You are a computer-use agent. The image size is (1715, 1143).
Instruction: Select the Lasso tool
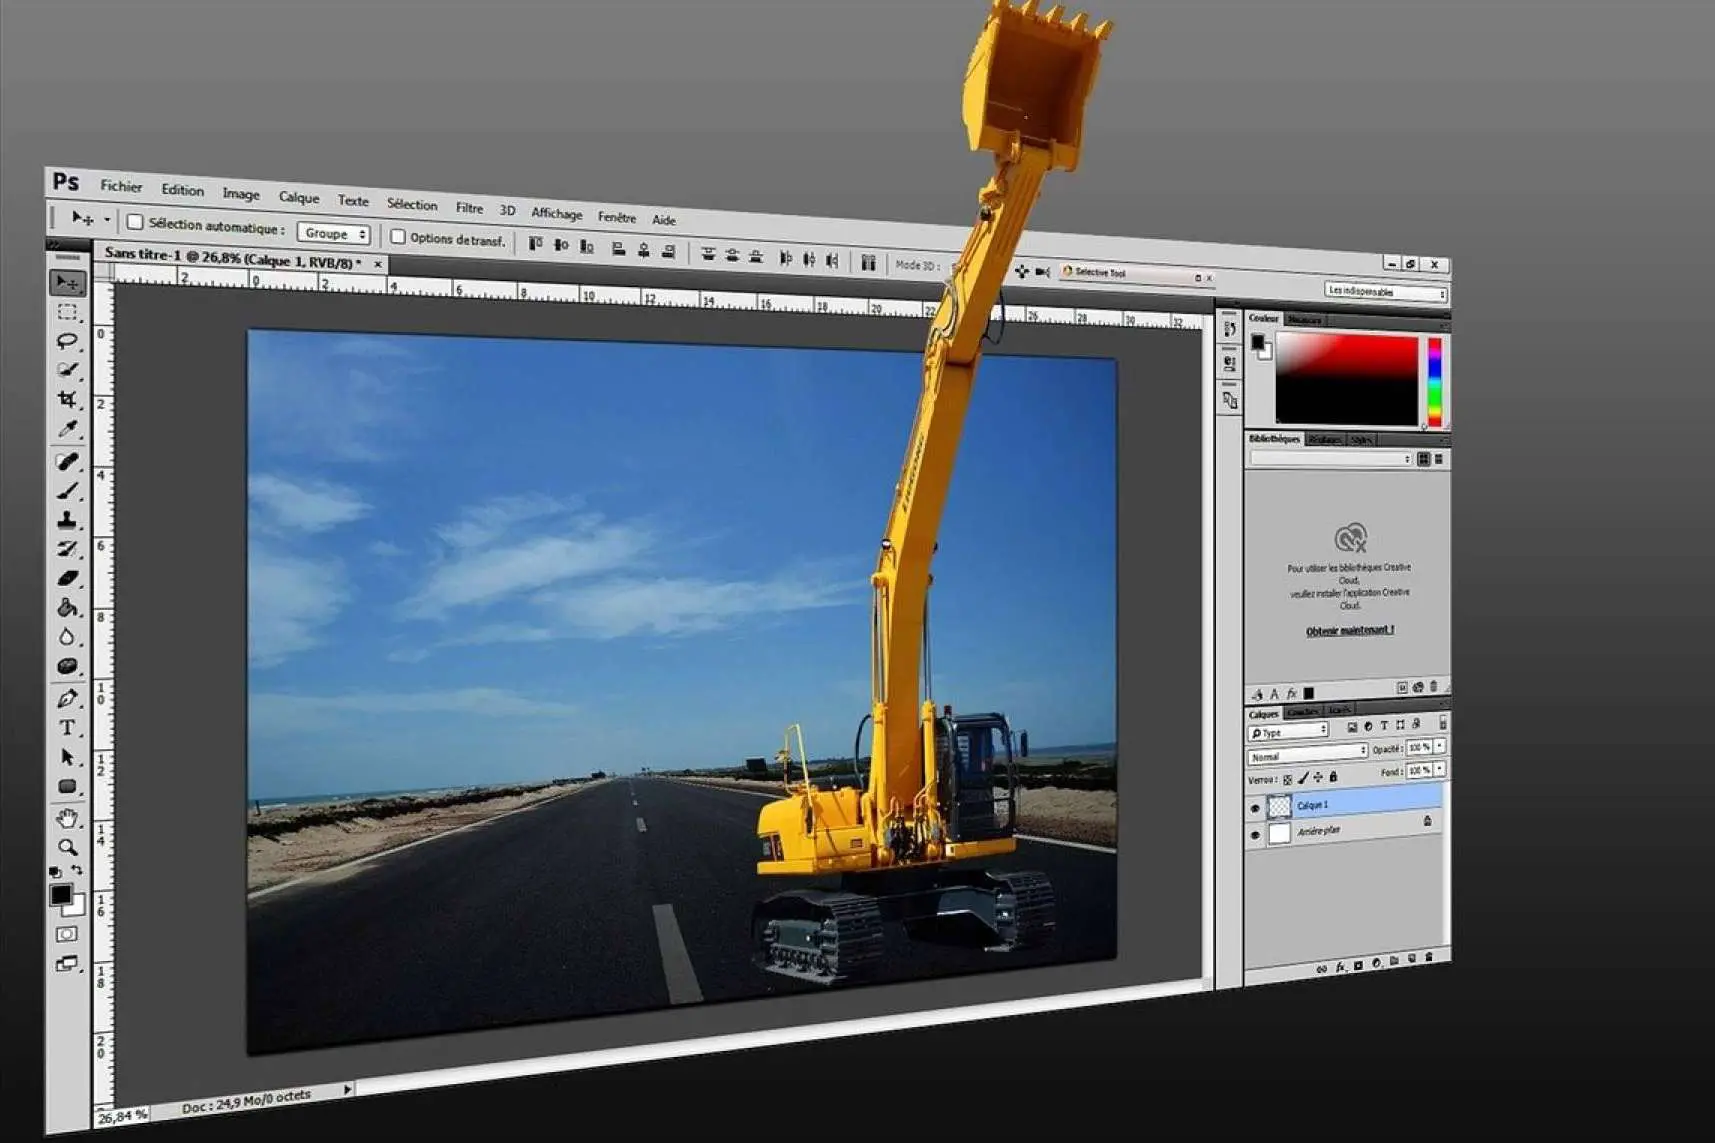coord(67,341)
